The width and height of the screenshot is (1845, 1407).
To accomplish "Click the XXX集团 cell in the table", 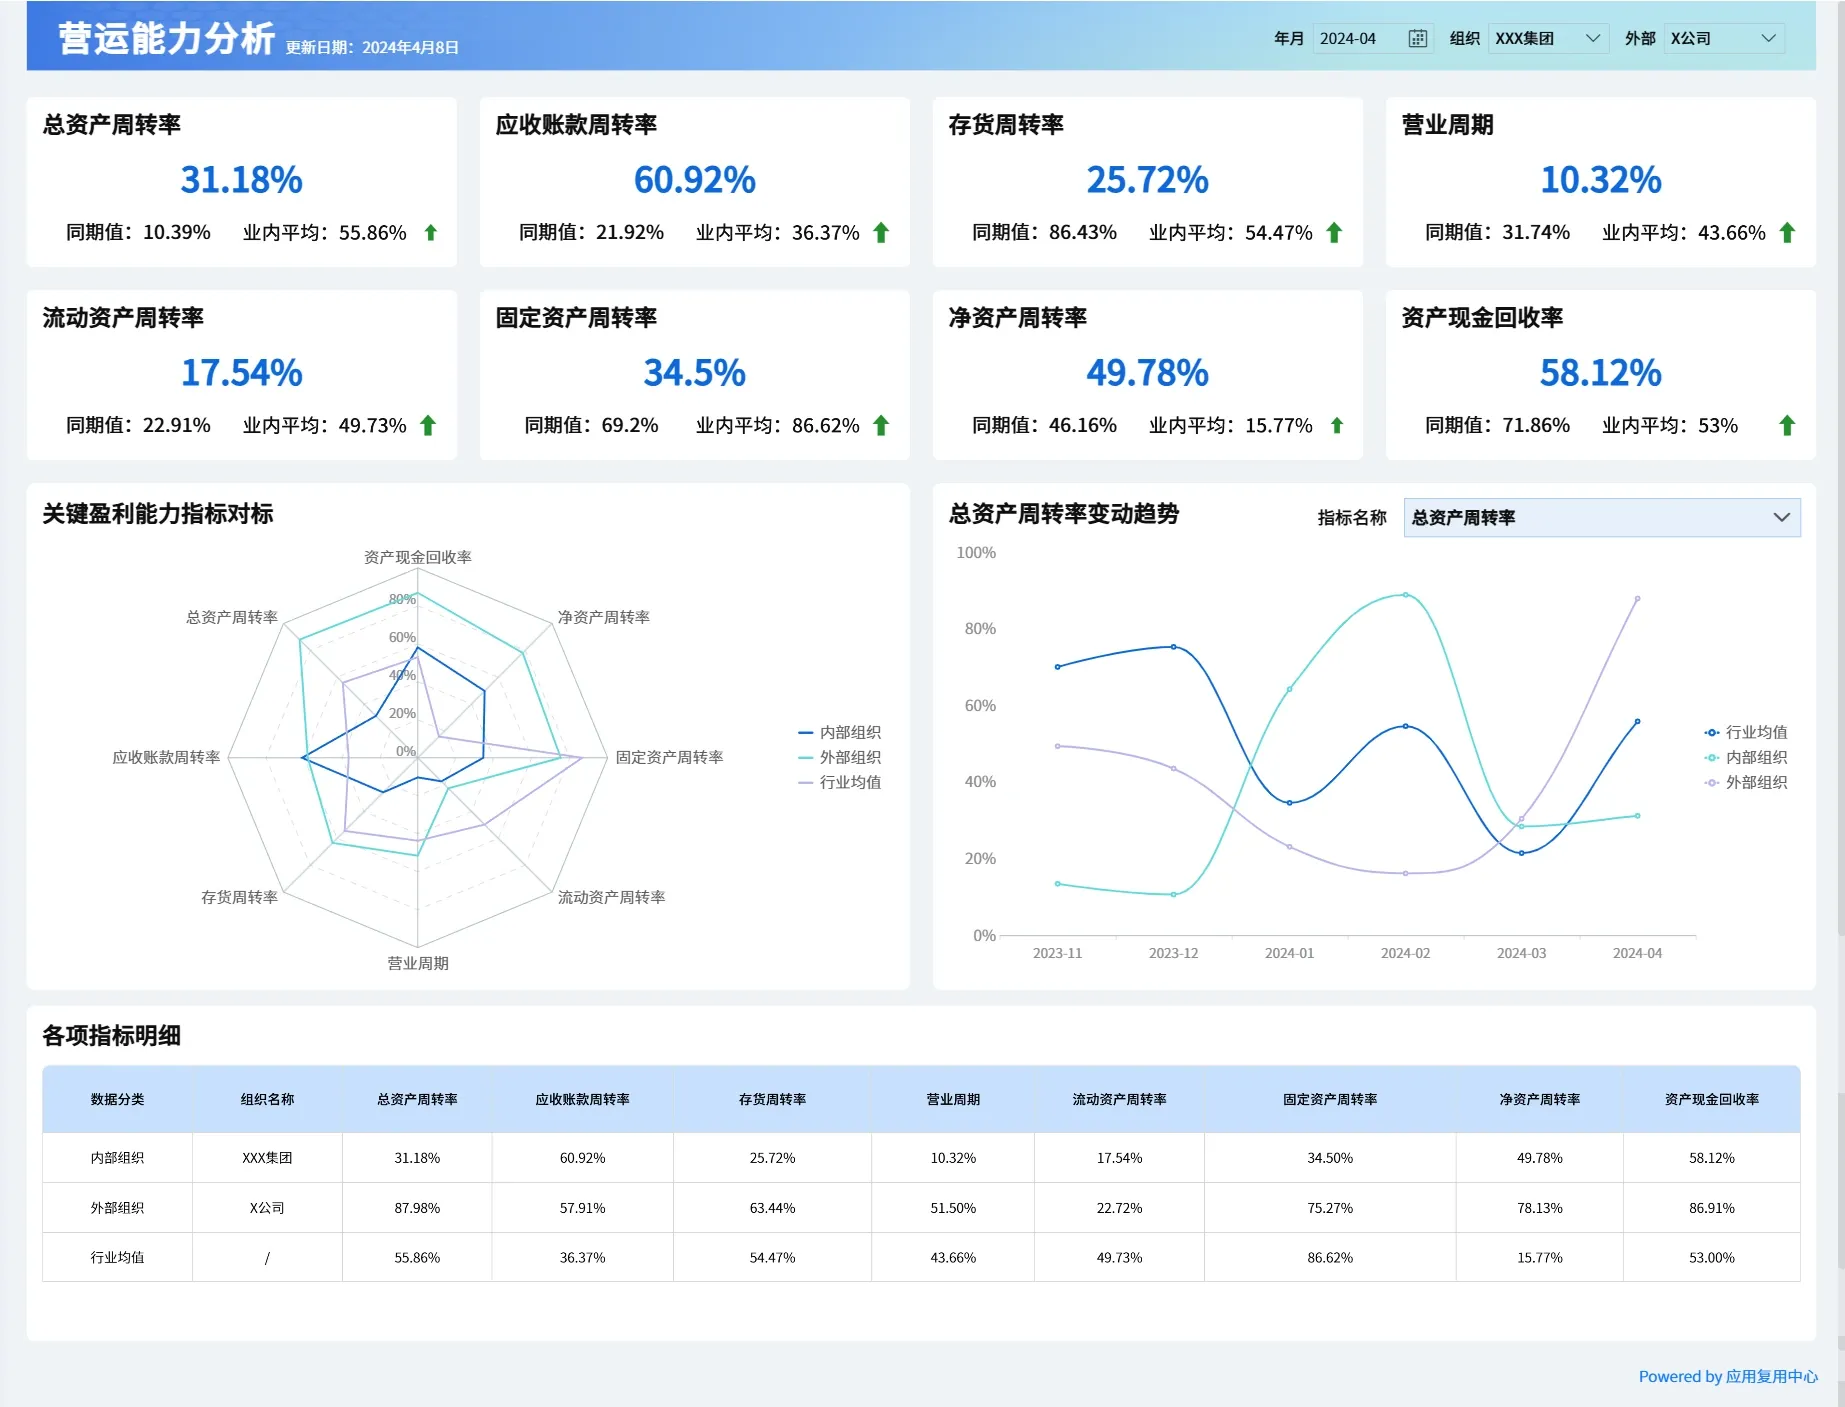I will tap(267, 1158).
